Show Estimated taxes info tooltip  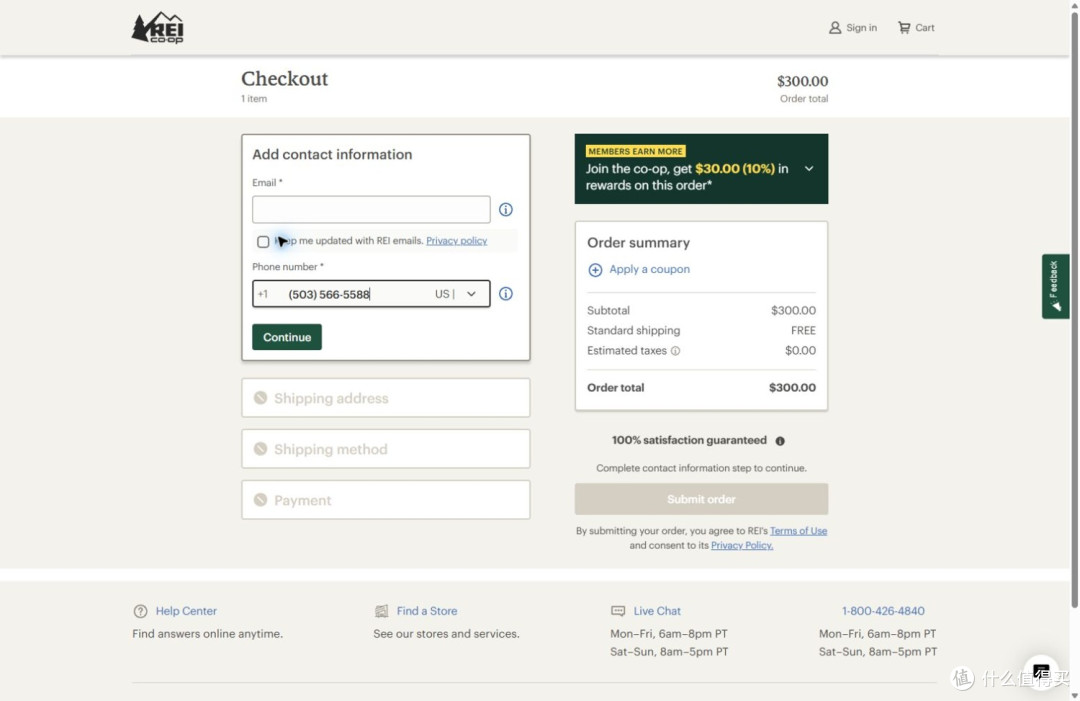(x=676, y=351)
